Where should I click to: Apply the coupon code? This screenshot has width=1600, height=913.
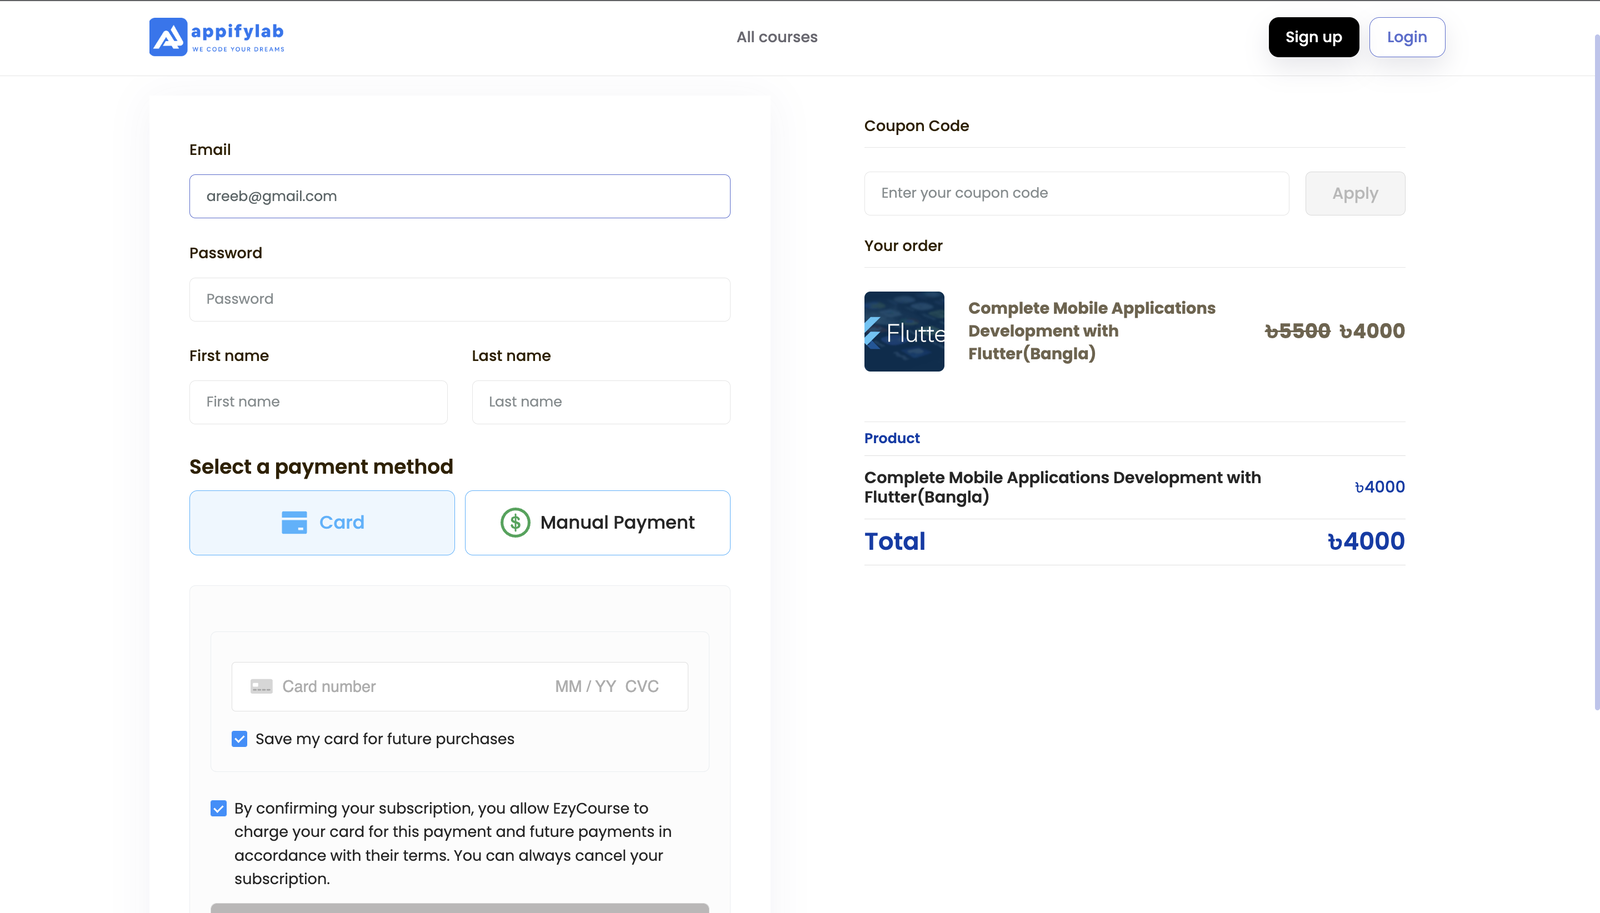[x=1354, y=194]
